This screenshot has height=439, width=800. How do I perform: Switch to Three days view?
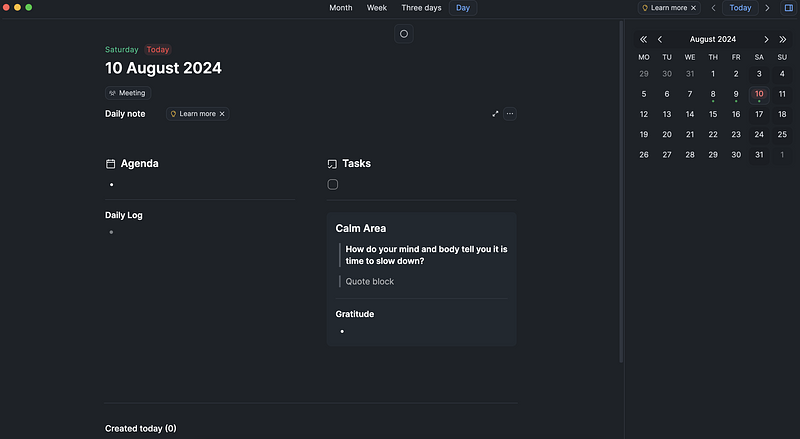point(421,8)
